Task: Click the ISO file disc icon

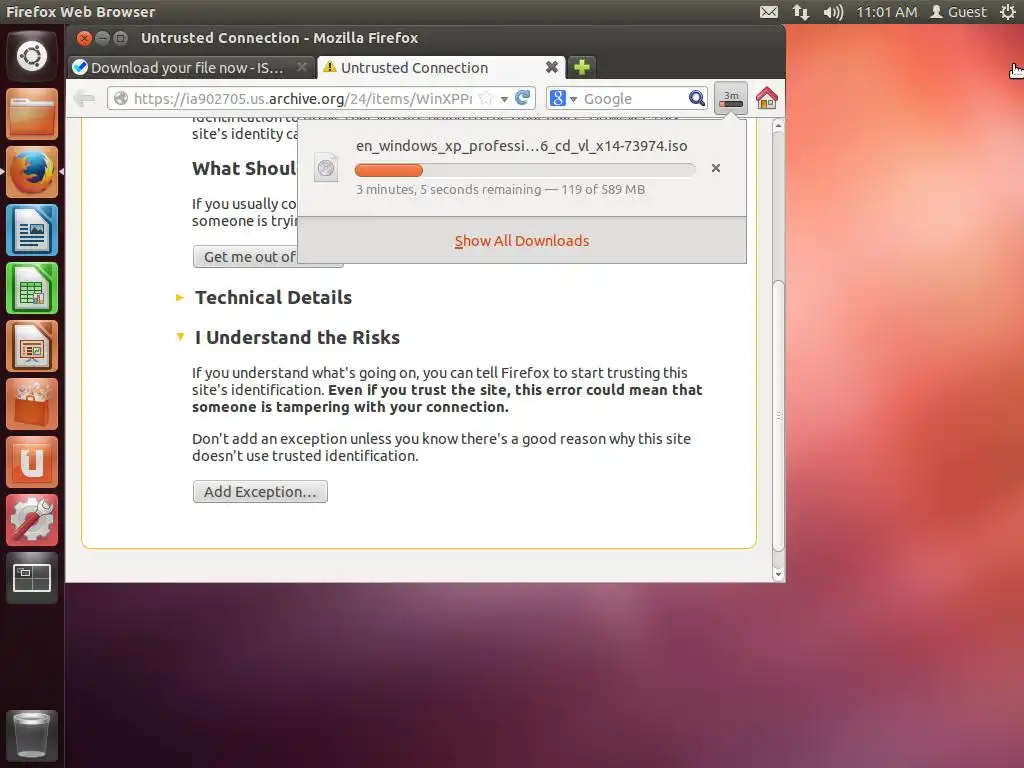Action: (326, 168)
